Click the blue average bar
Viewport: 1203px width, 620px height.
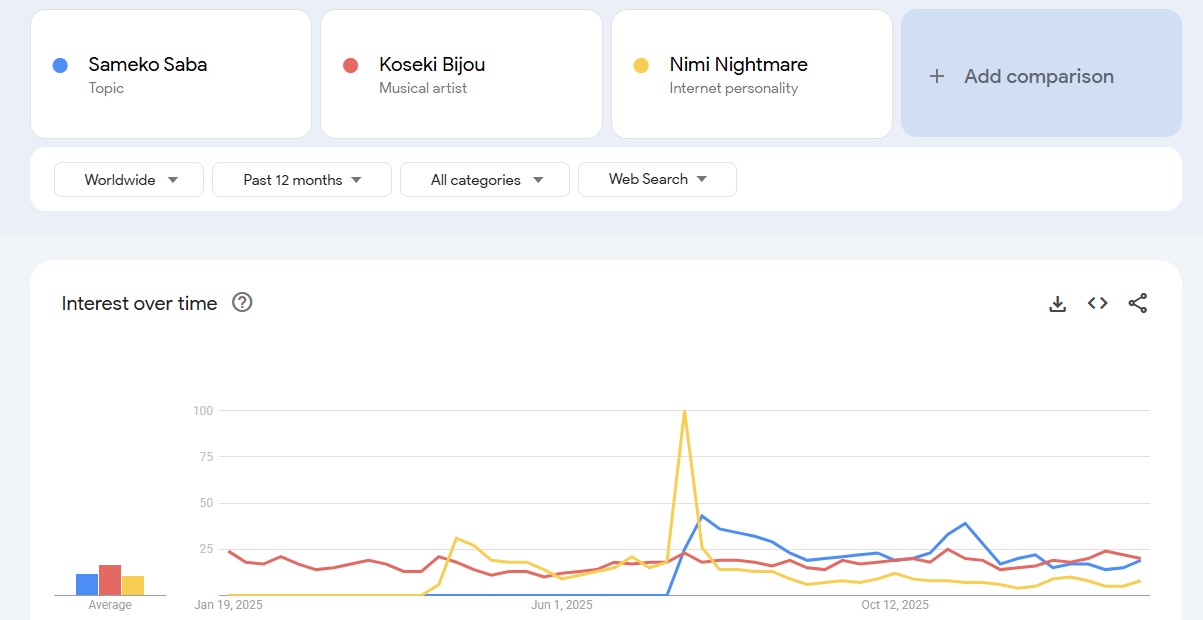(x=87, y=584)
